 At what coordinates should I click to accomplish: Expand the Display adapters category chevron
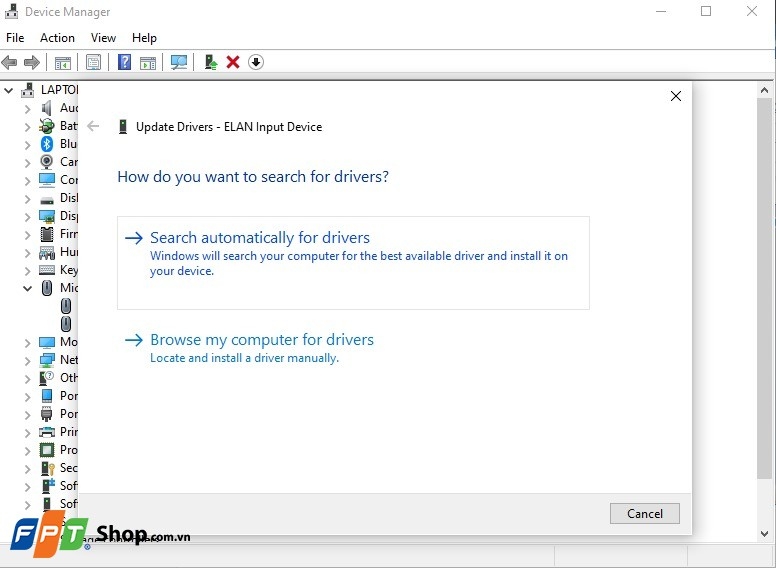click(x=27, y=217)
